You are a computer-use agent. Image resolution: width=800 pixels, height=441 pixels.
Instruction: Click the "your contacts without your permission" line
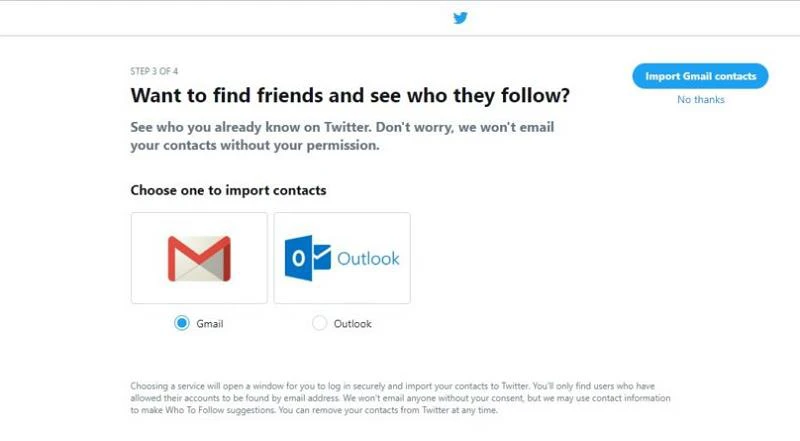(255, 146)
